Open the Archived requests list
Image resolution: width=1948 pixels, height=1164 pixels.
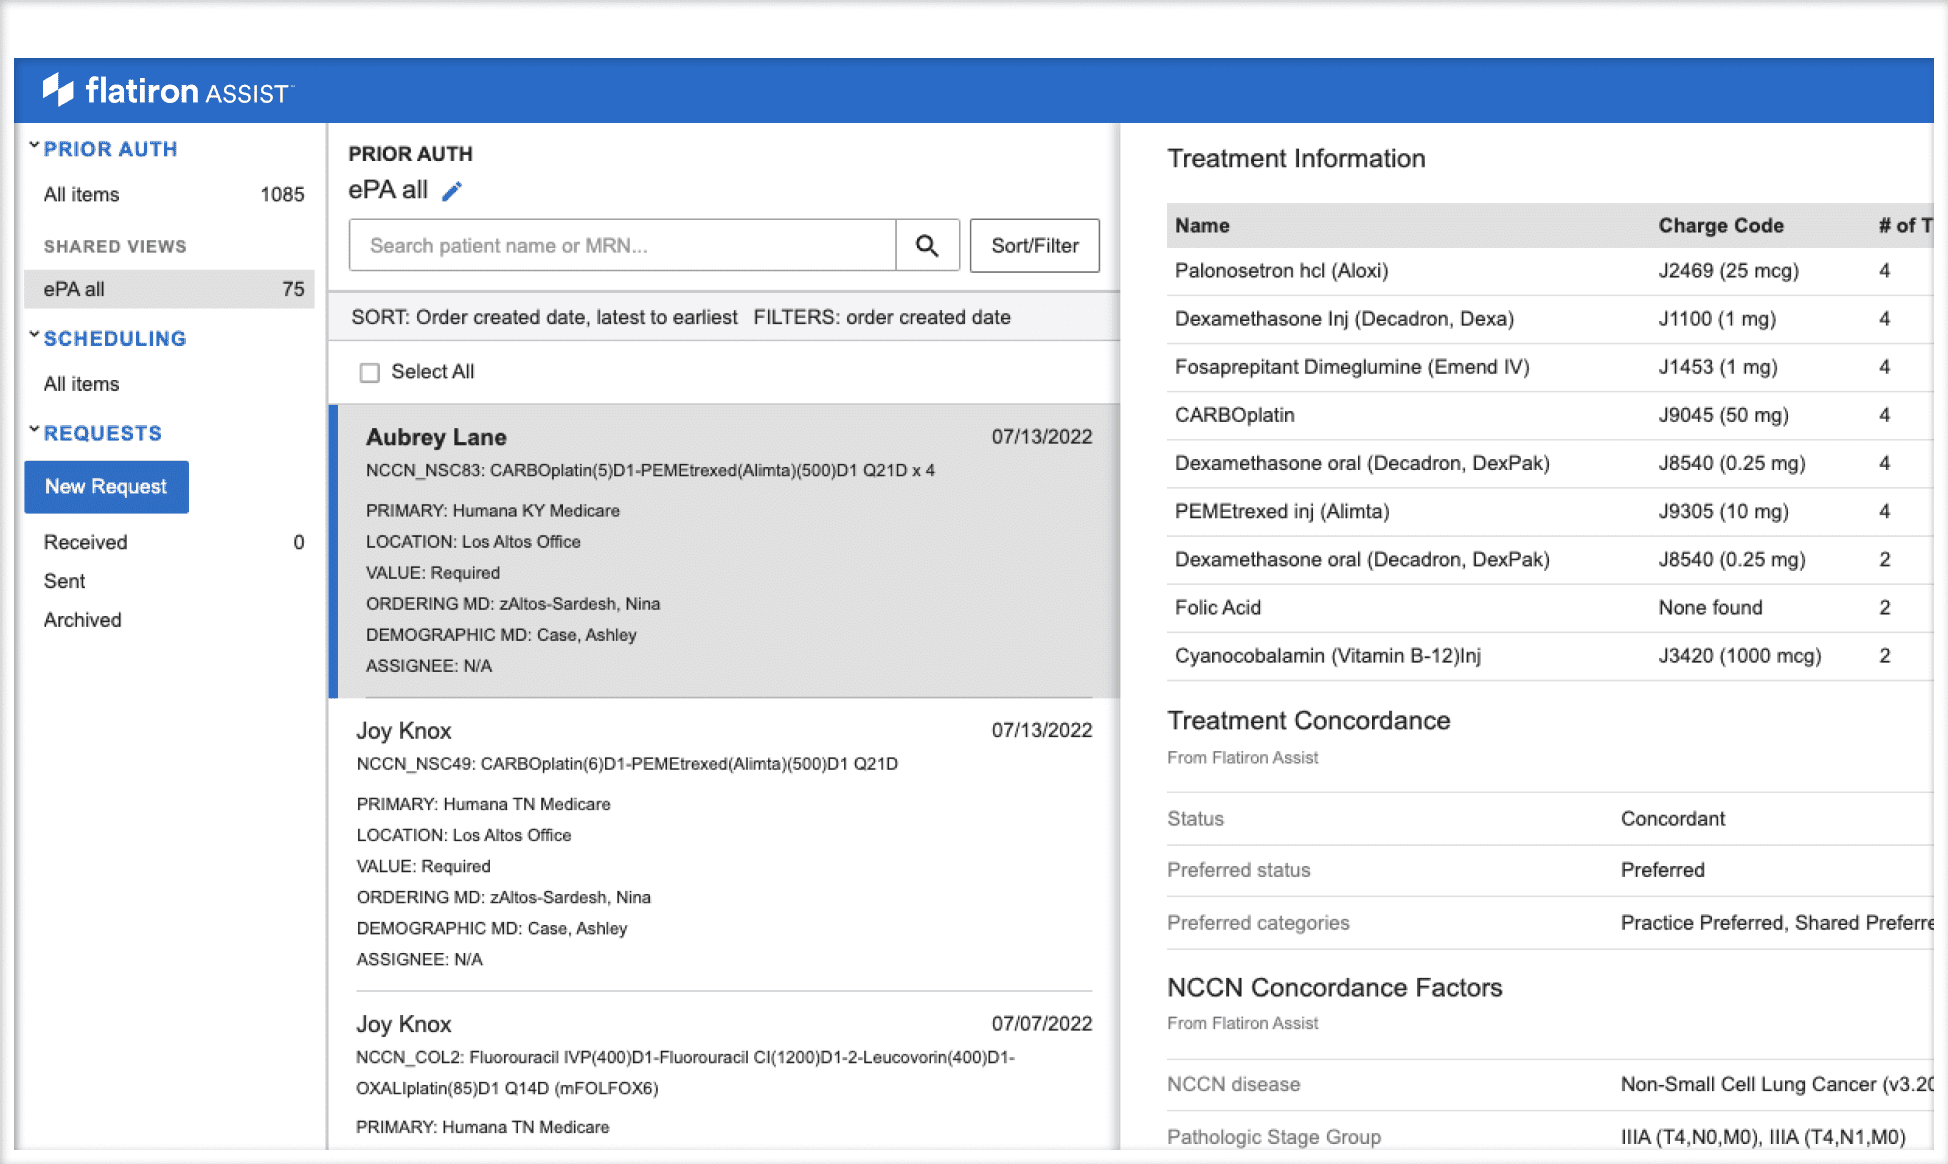(83, 620)
